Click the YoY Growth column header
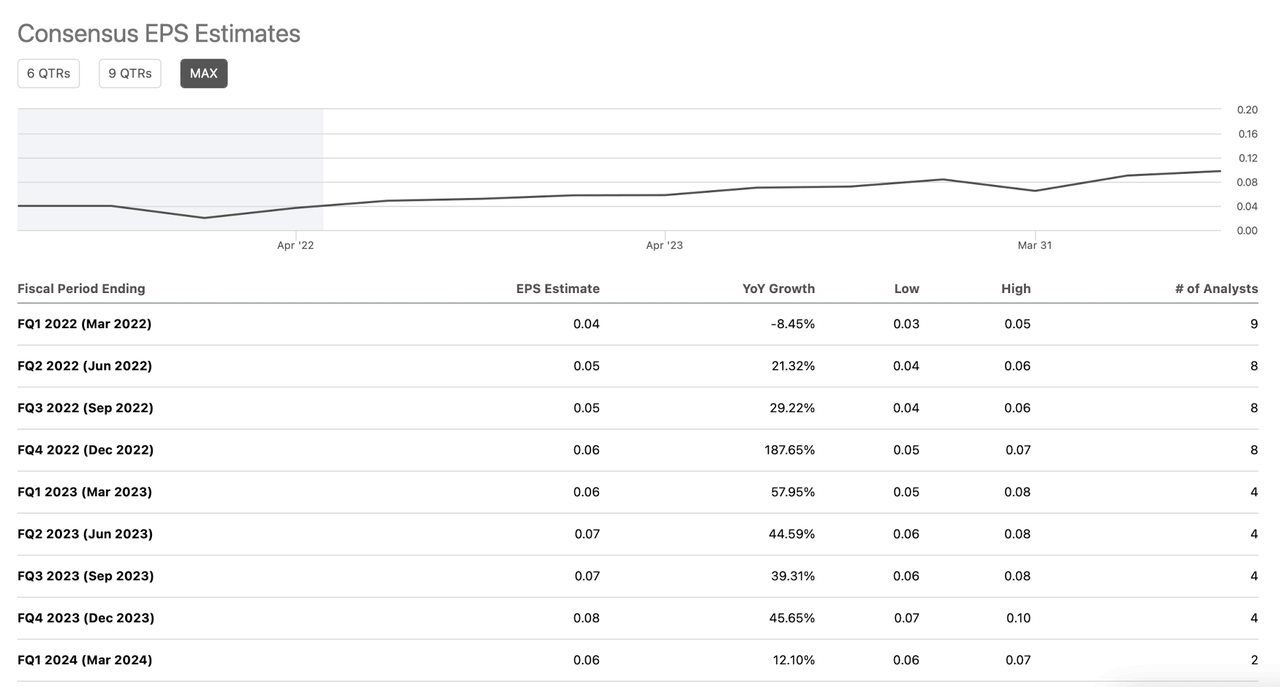The width and height of the screenshot is (1280, 687). (778, 288)
